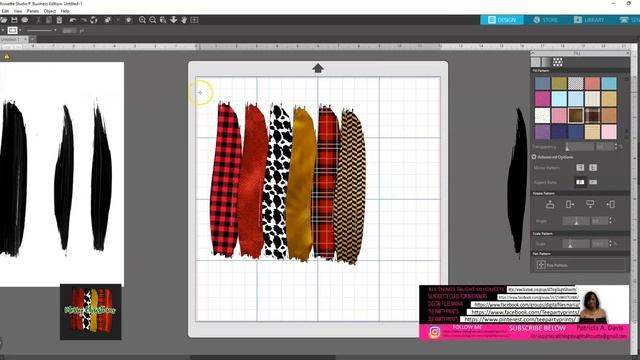Select the Pan hand tool
This screenshot has width=640, height=360.
tap(184, 20)
